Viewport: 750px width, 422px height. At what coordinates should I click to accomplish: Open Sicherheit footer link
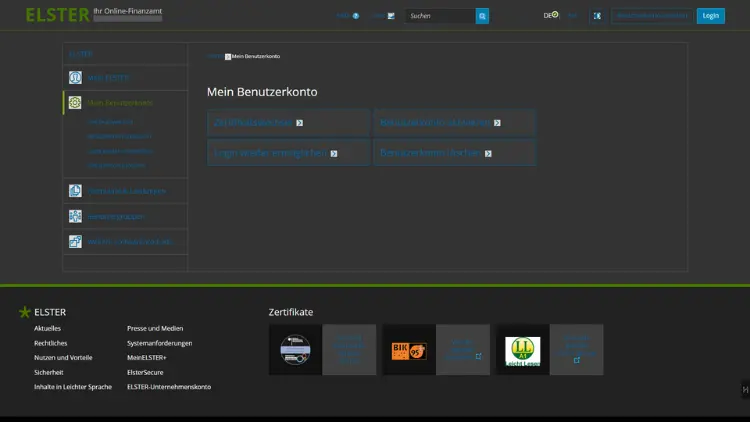click(48, 372)
